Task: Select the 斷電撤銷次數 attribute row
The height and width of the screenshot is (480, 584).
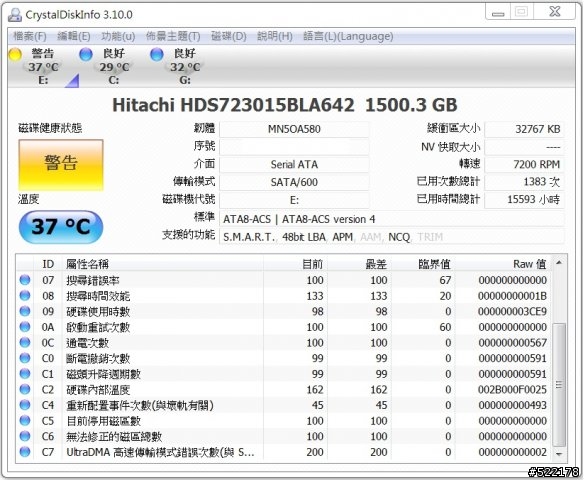Action: pyautogui.click(x=284, y=358)
